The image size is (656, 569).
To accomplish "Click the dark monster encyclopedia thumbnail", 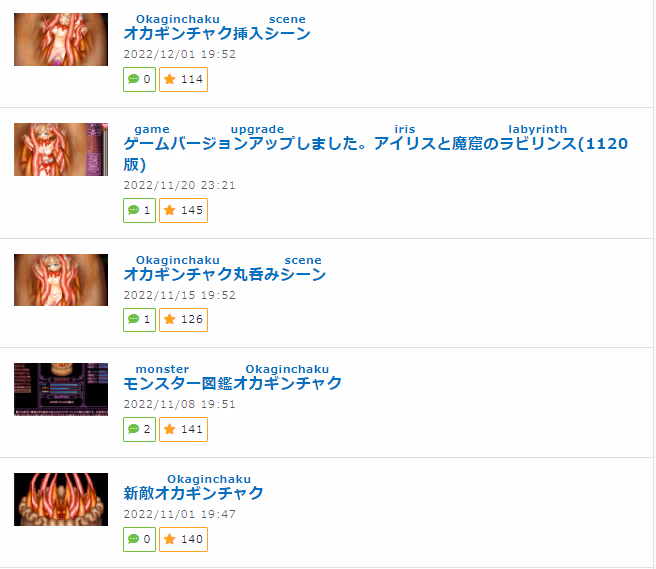I will (61, 390).
